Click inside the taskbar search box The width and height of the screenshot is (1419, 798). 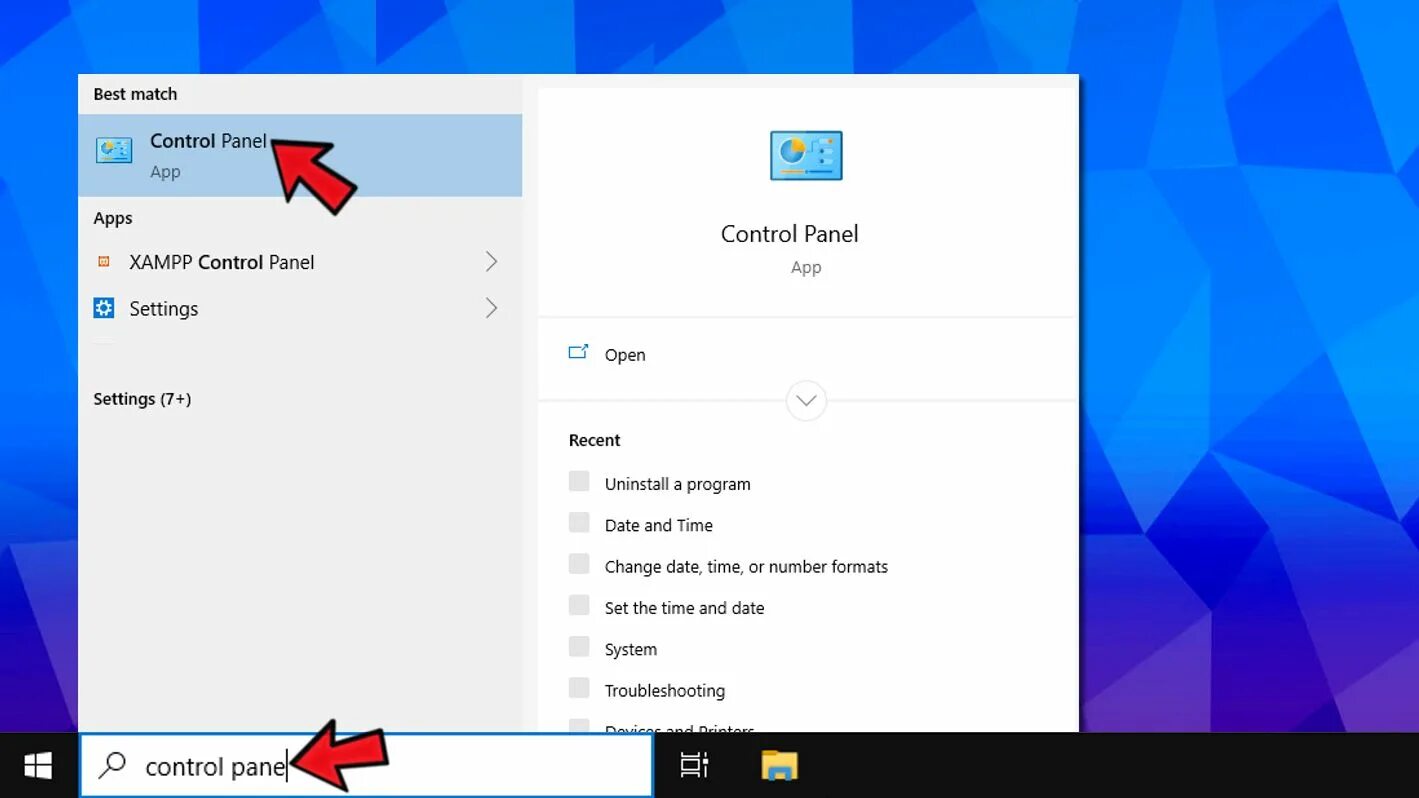click(366, 766)
